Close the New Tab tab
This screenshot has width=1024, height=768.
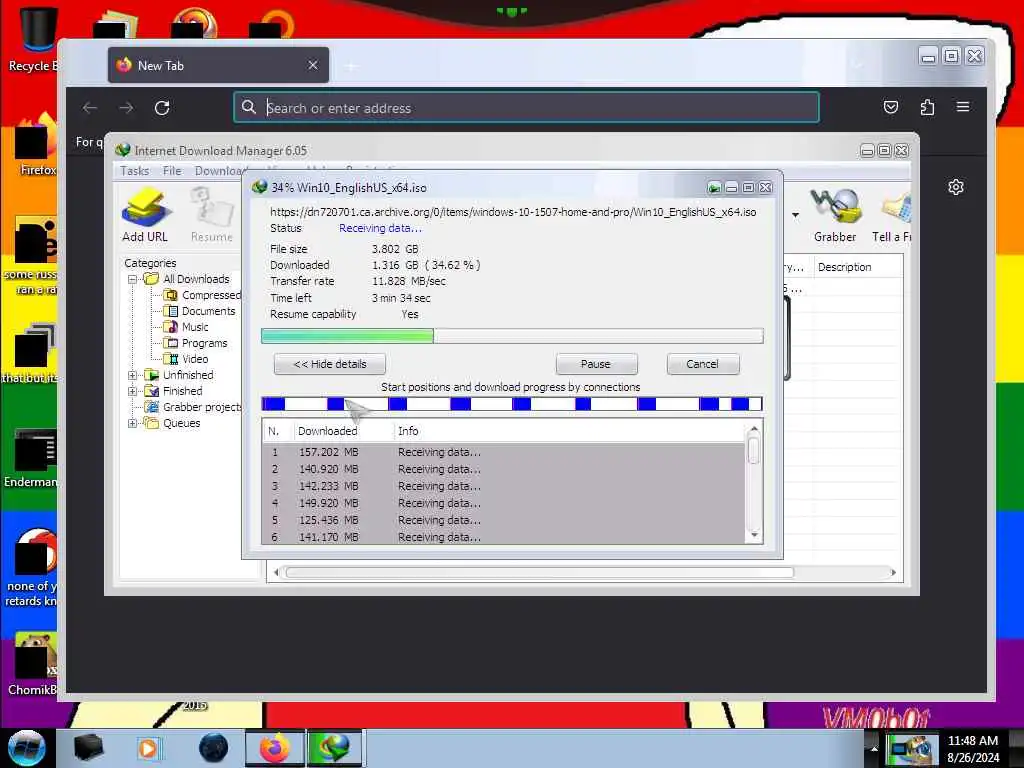313,65
